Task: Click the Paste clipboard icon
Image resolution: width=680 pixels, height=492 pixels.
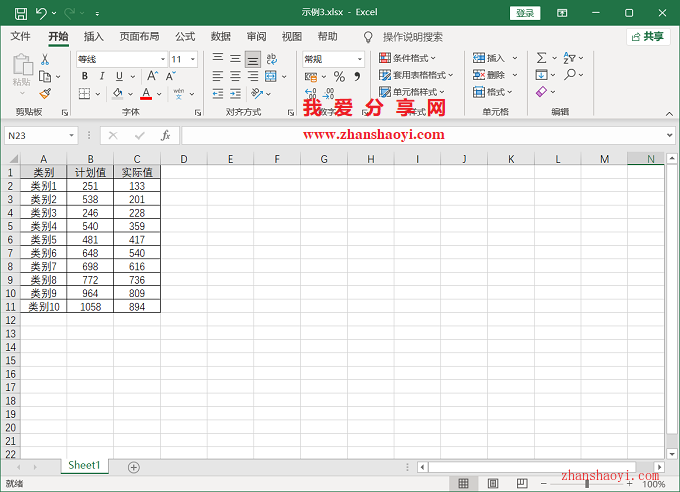Action: tap(22, 65)
